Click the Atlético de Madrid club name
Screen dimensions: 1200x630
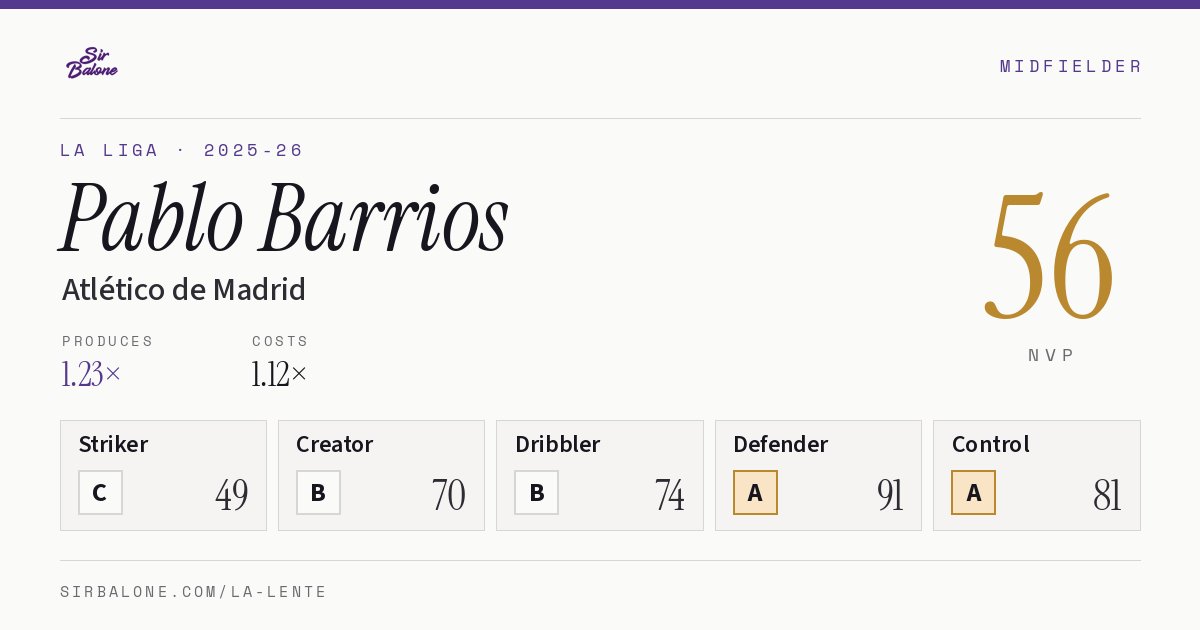click(x=184, y=290)
